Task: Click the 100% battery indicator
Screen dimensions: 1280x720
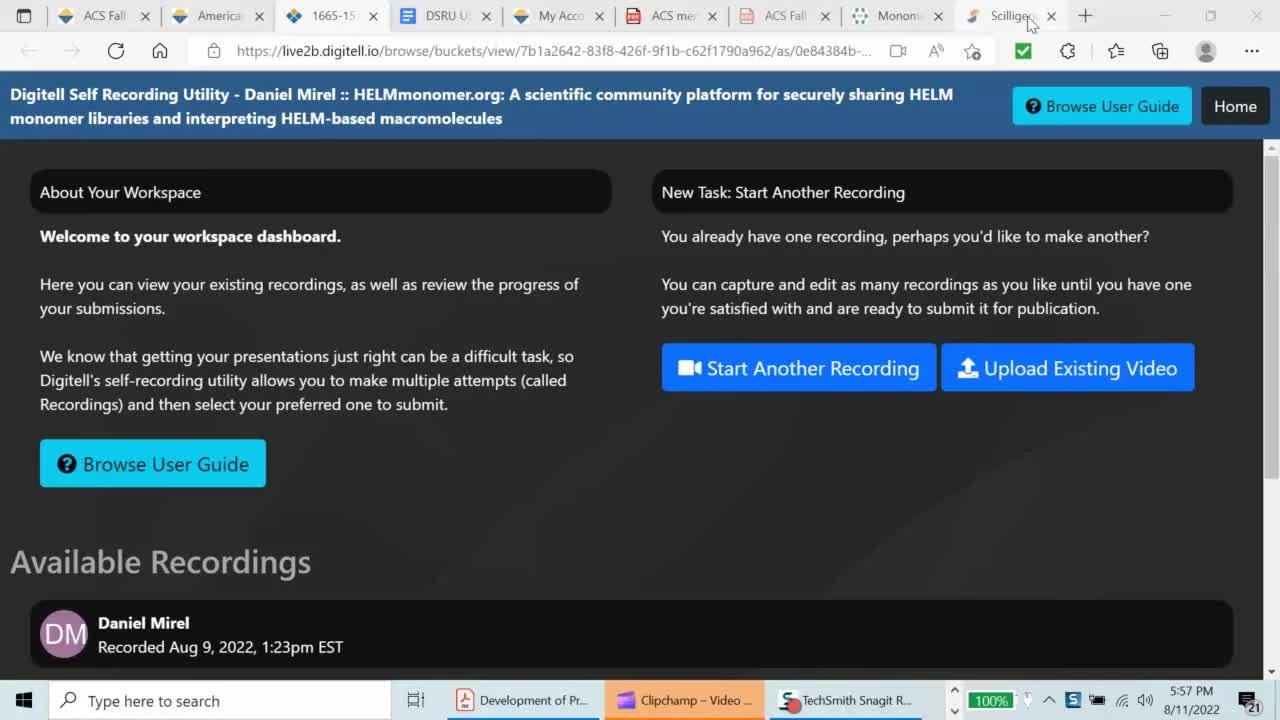Action: (991, 700)
